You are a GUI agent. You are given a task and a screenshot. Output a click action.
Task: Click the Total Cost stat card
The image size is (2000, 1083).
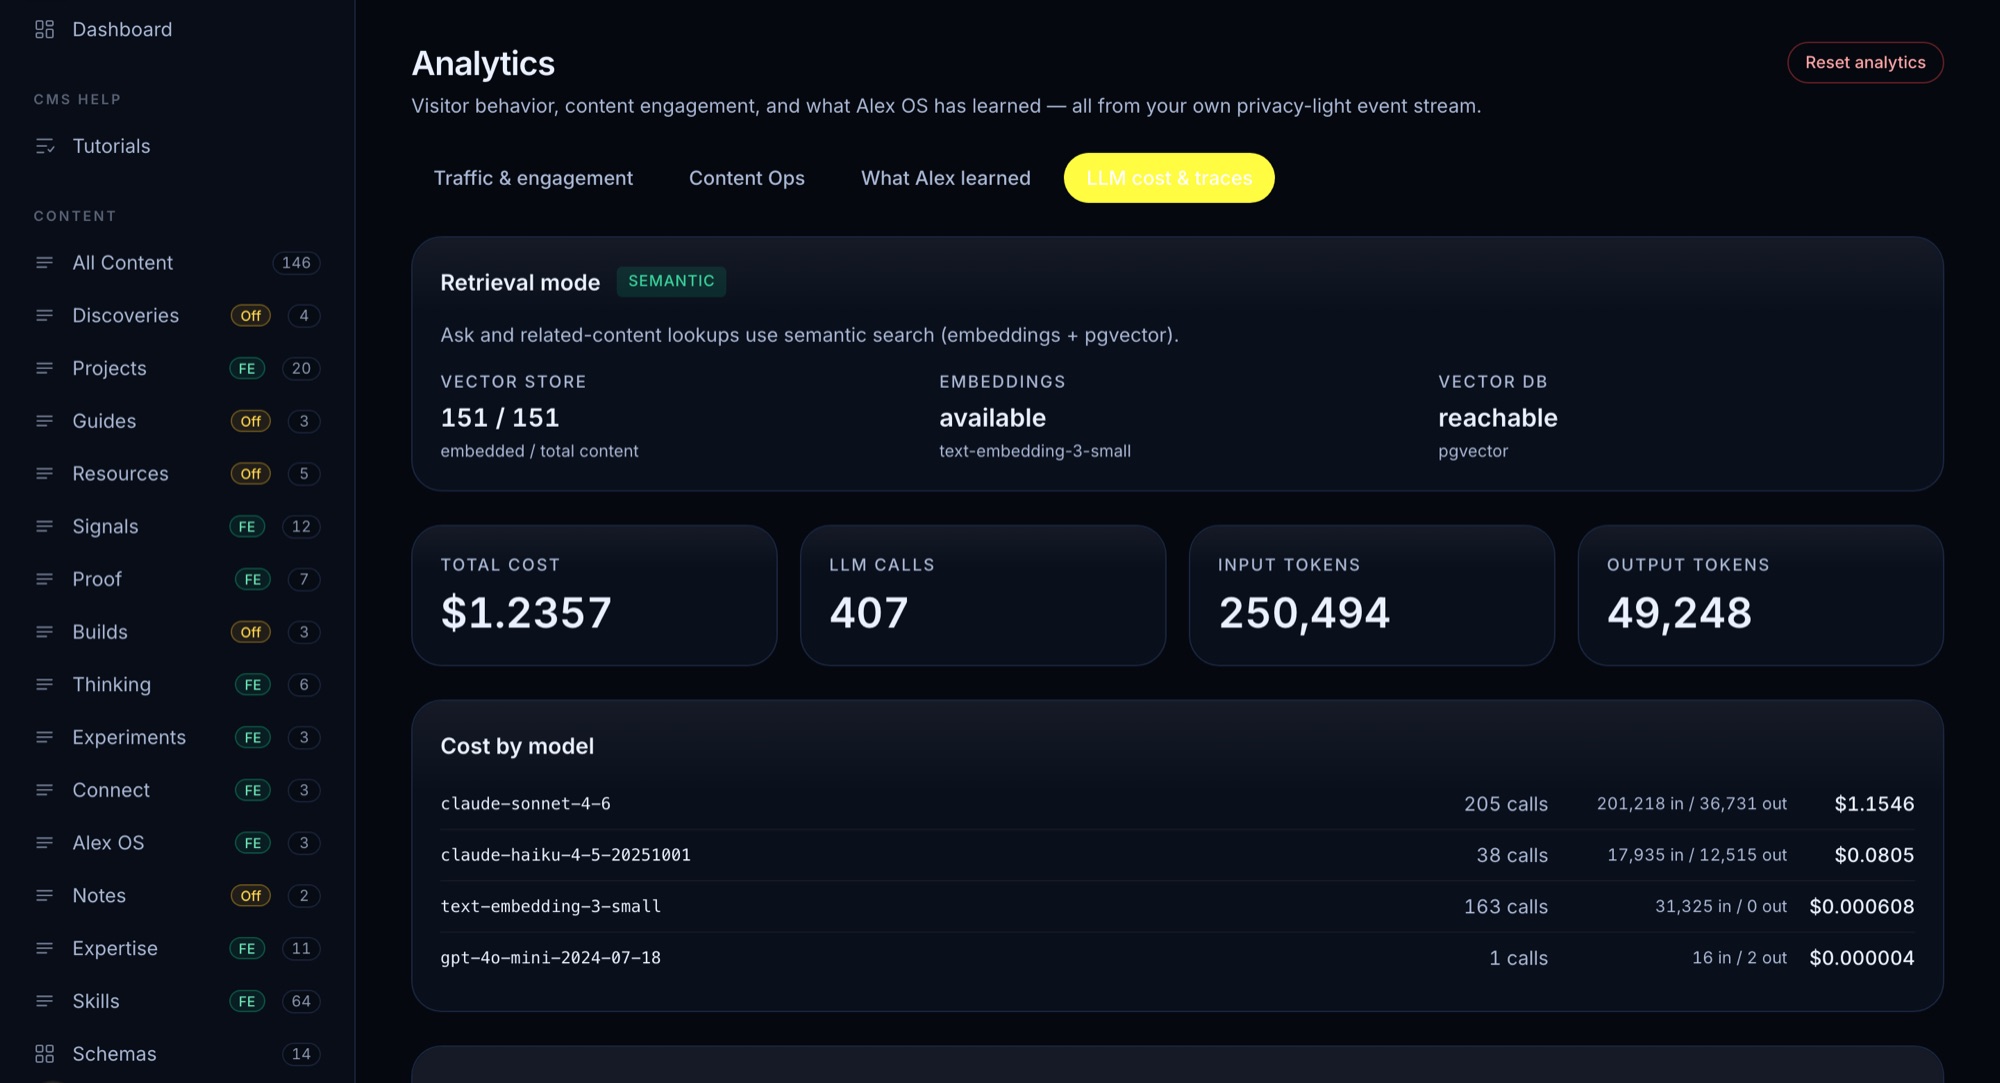tap(594, 596)
